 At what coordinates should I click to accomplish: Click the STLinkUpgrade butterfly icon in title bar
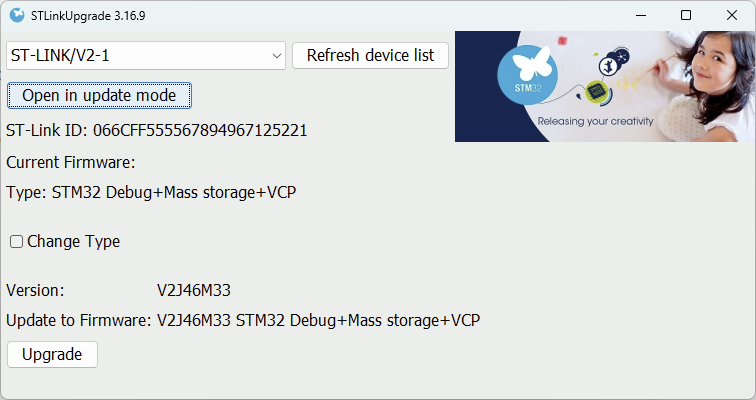[17, 15]
